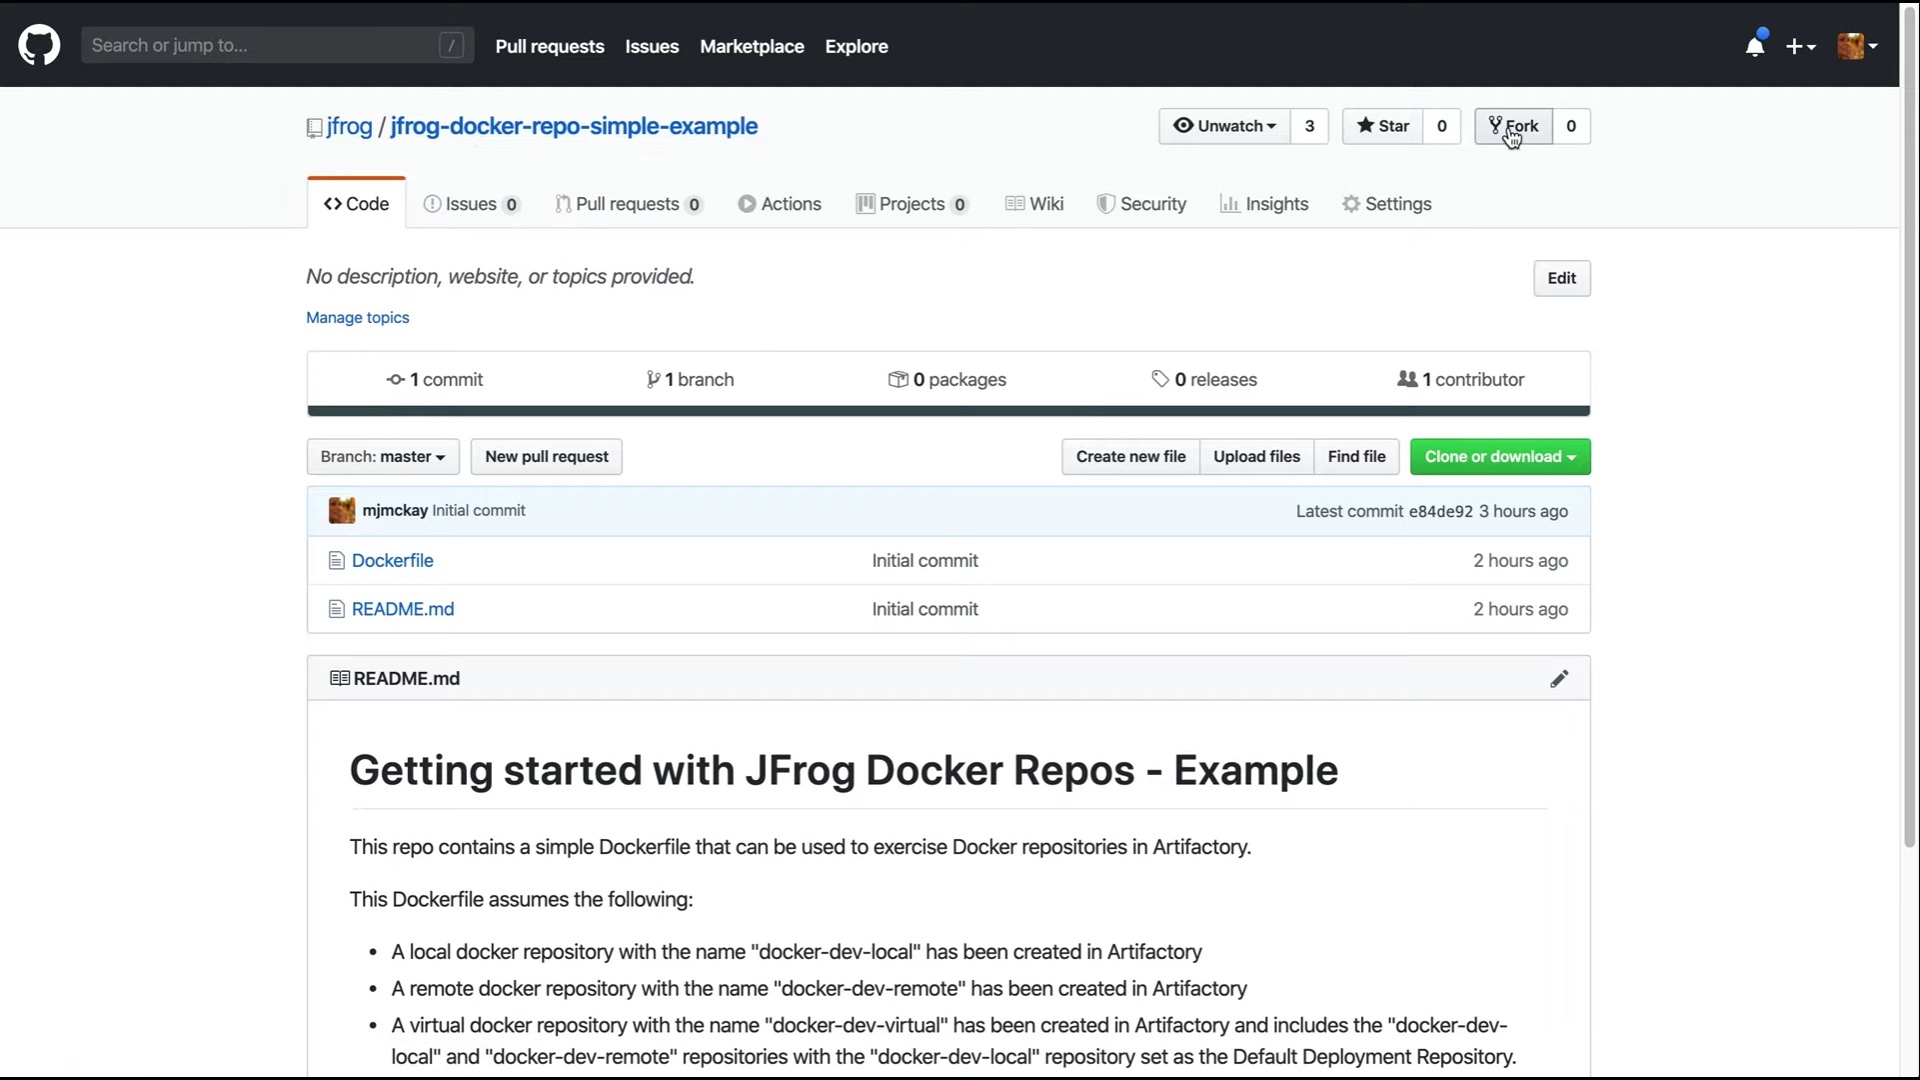Click the New pull request button
The height and width of the screenshot is (1080, 1920).
[545, 456]
